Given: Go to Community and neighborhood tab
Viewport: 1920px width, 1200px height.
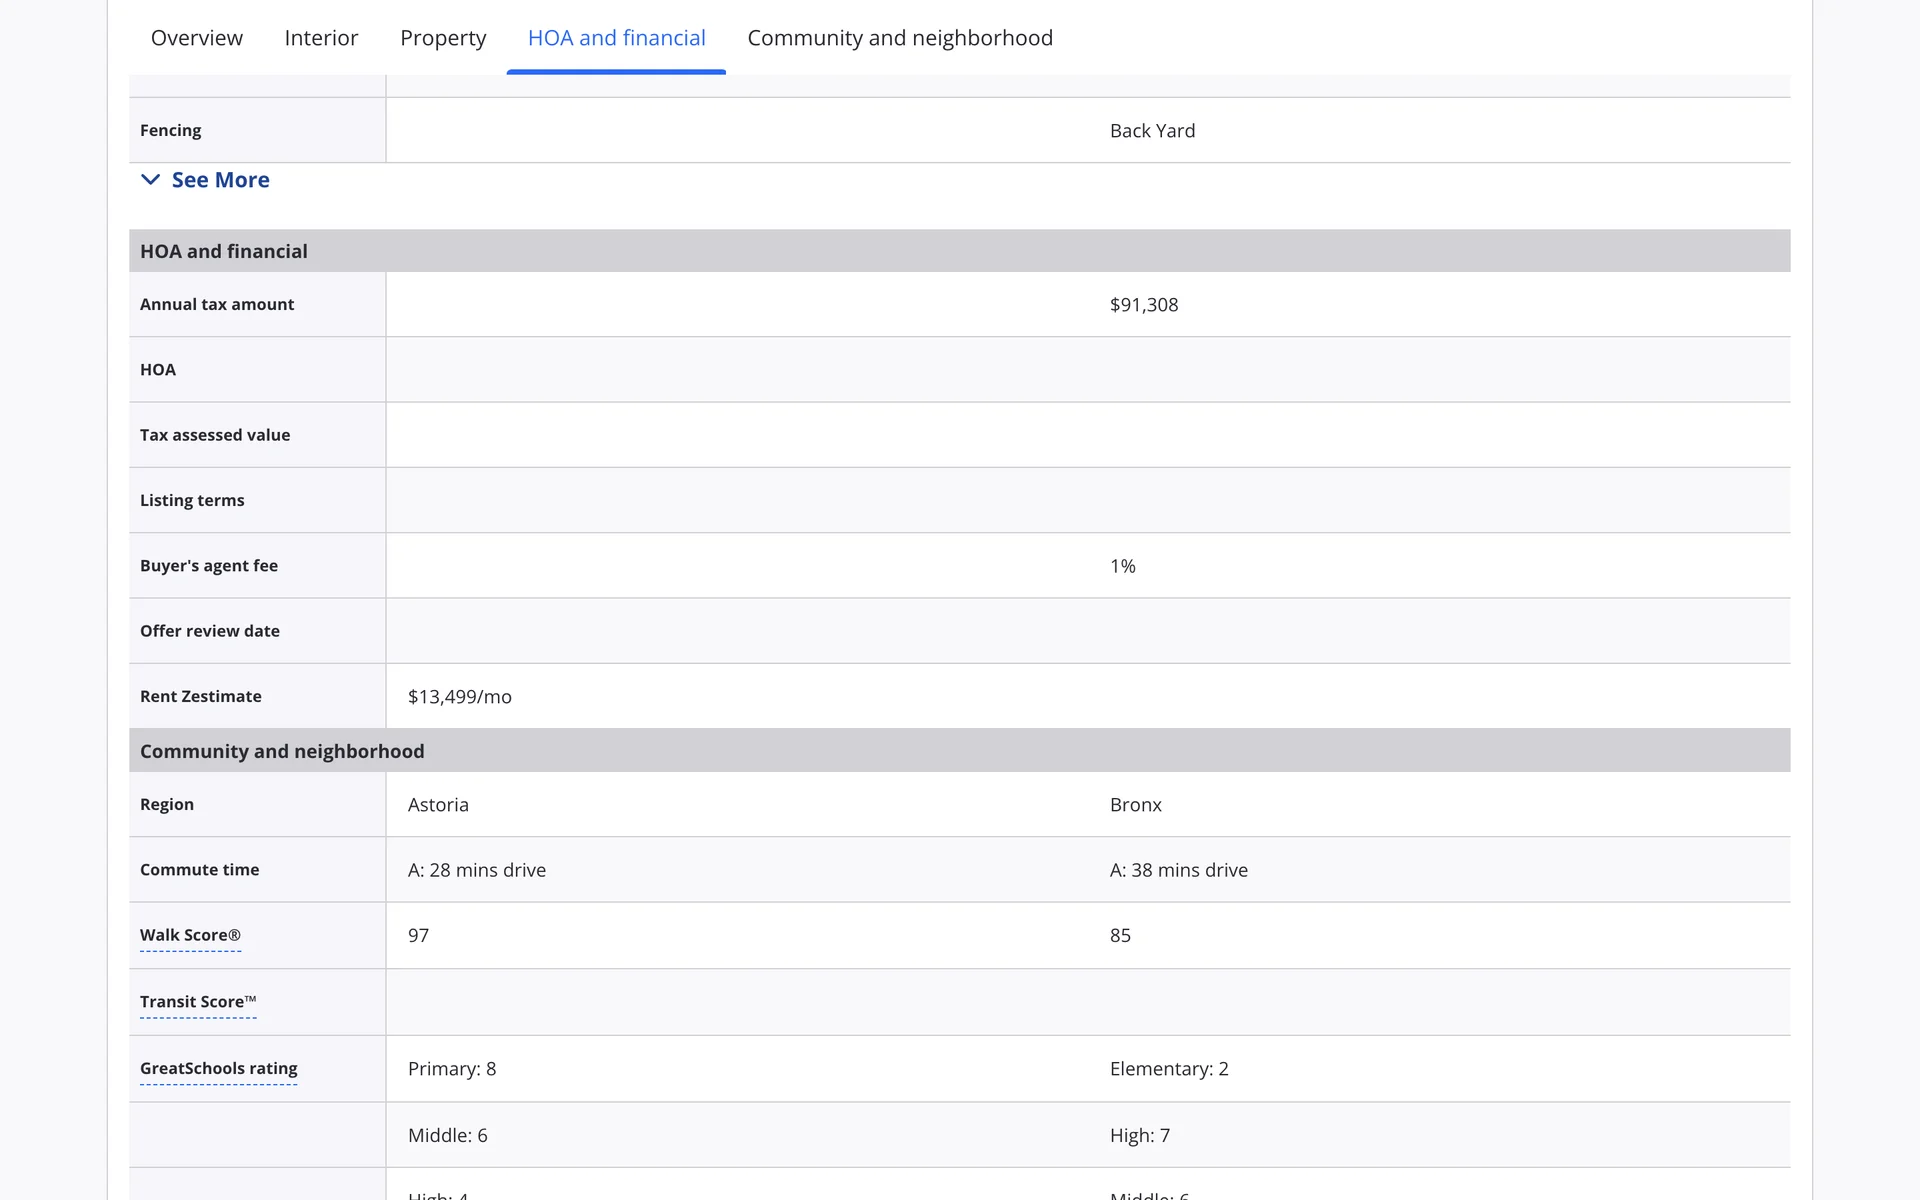Looking at the screenshot, I should pyautogui.click(x=899, y=38).
